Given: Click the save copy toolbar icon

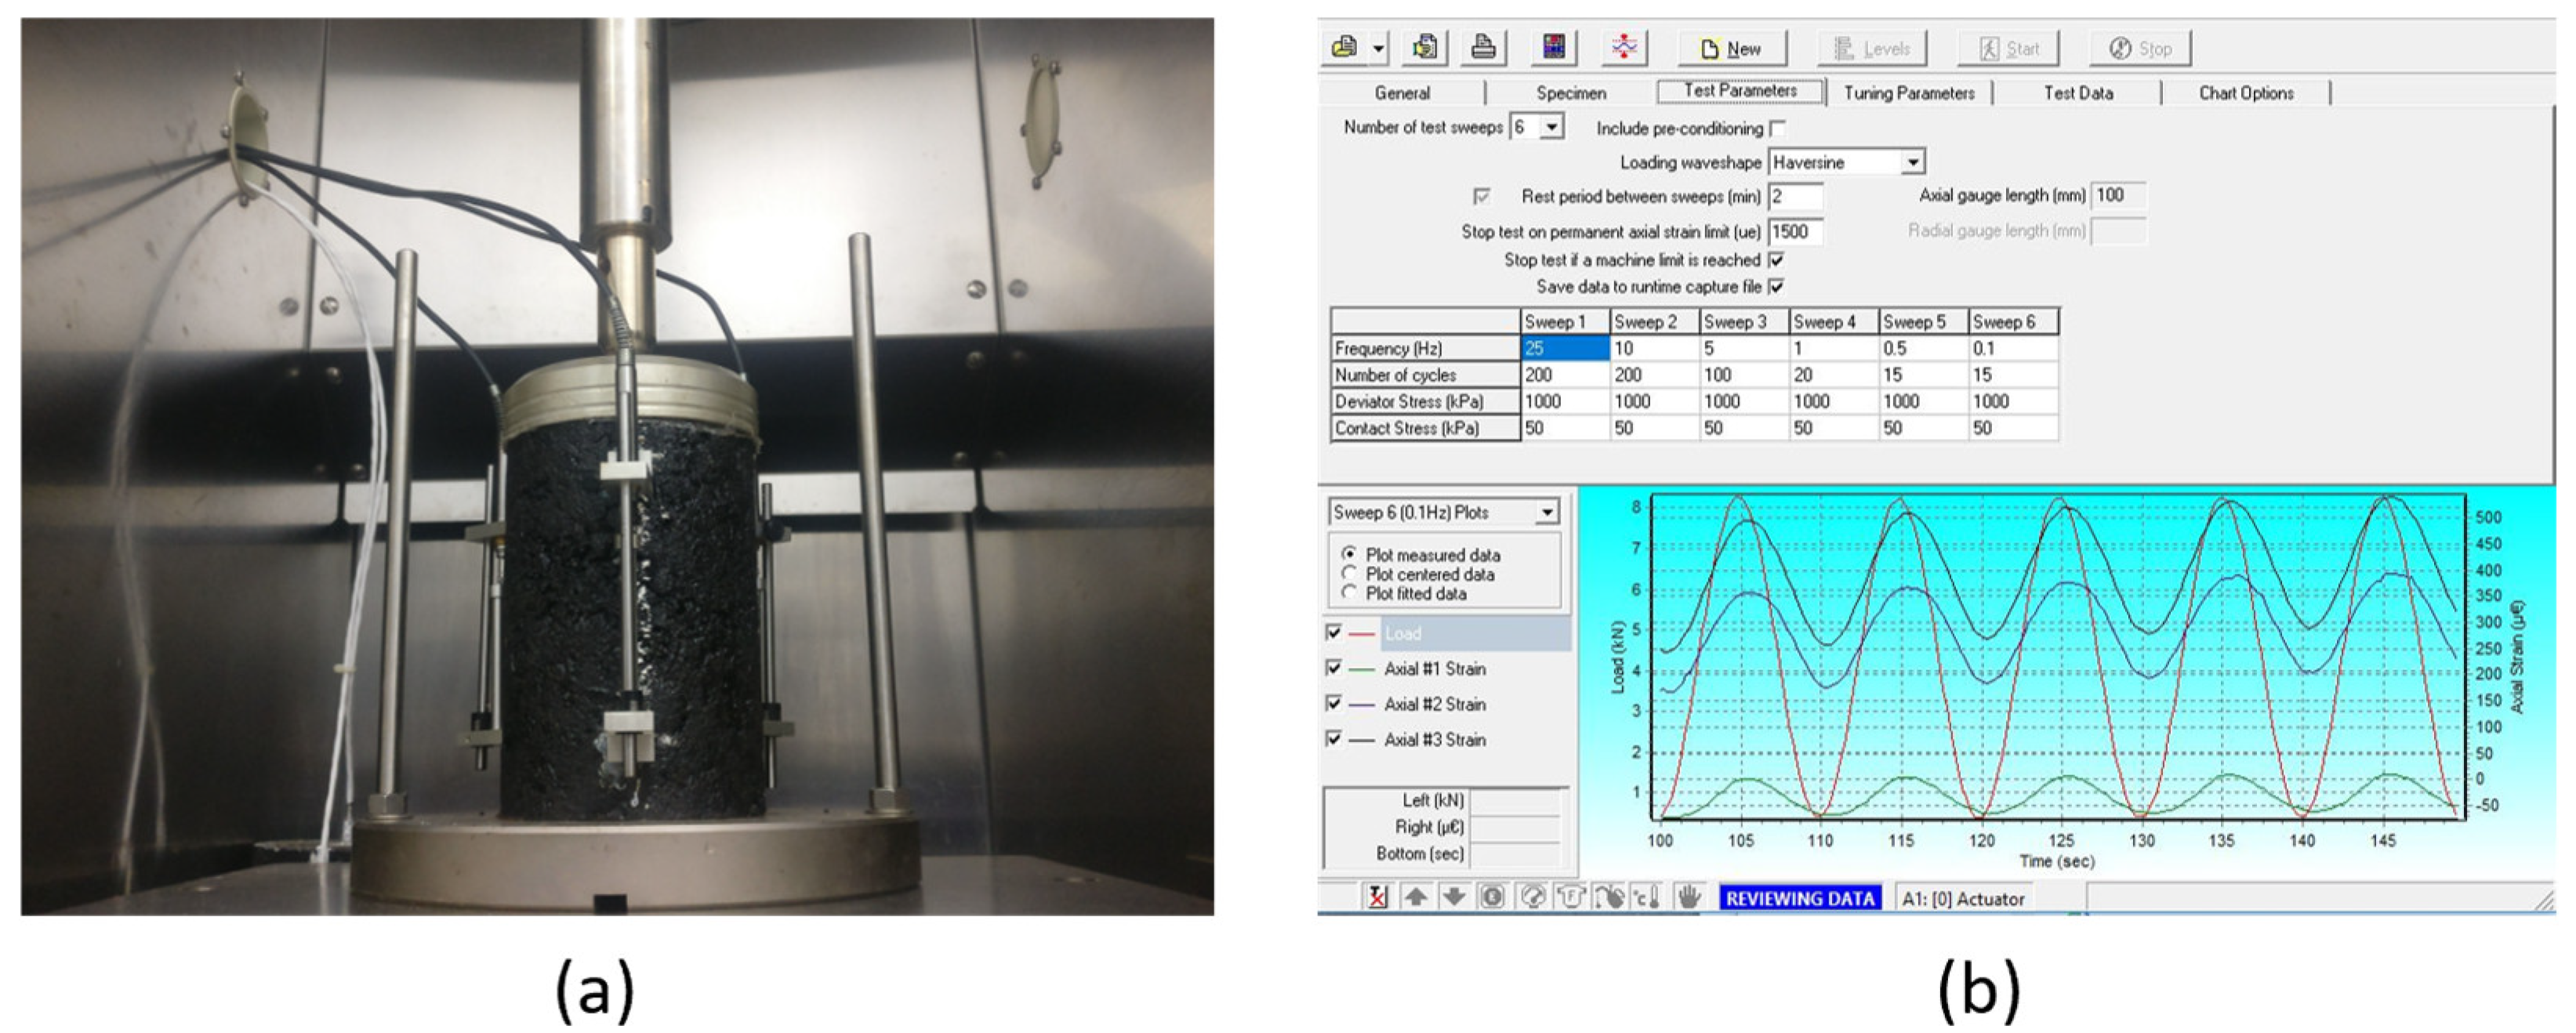Looking at the screenshot, I should (x=1425, y=47).
